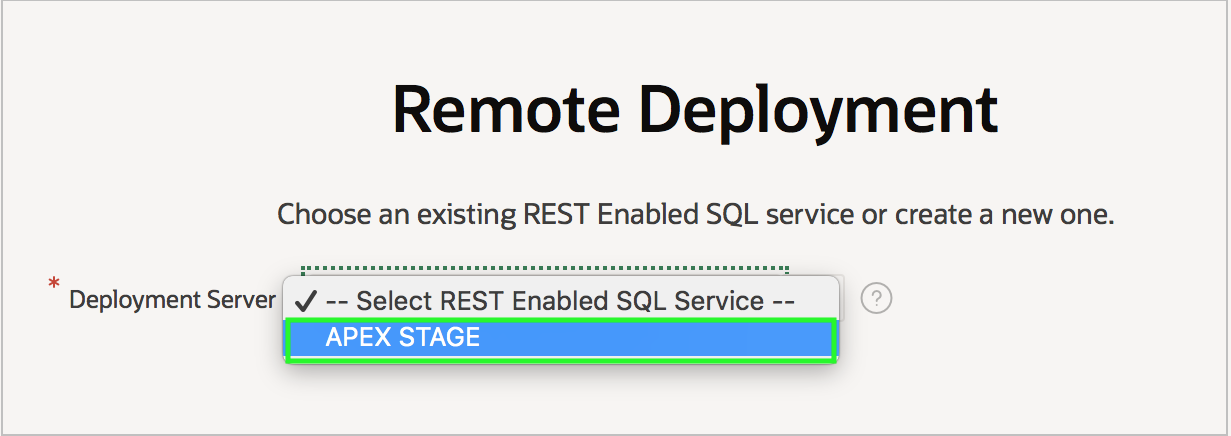Pick the highlighted APEX STAGE entry

(560, 339)
